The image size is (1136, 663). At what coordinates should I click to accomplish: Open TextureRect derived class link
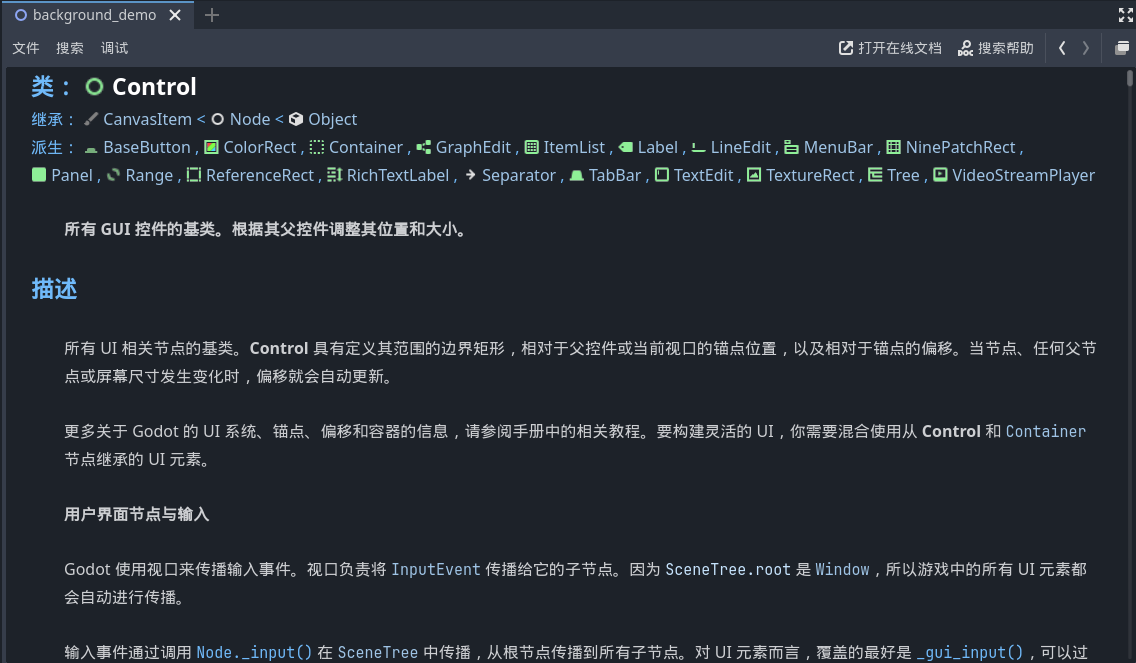coord(810,175)
